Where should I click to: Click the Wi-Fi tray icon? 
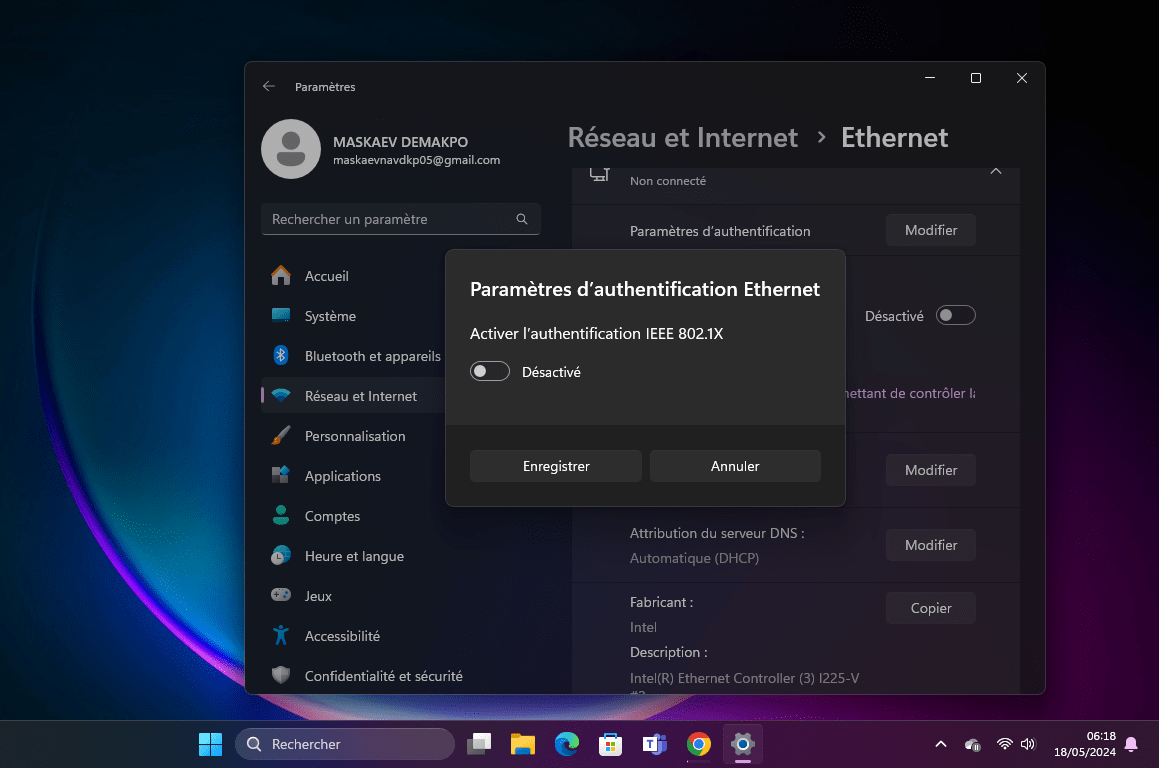pos(1005,744)
